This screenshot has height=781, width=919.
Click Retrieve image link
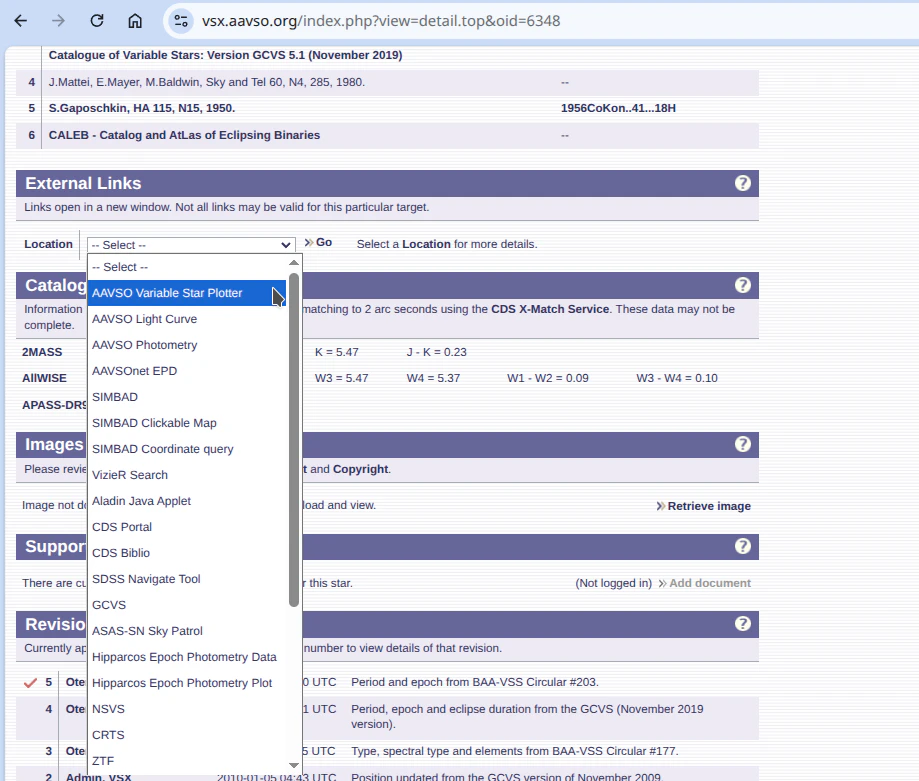pos(703,506)
